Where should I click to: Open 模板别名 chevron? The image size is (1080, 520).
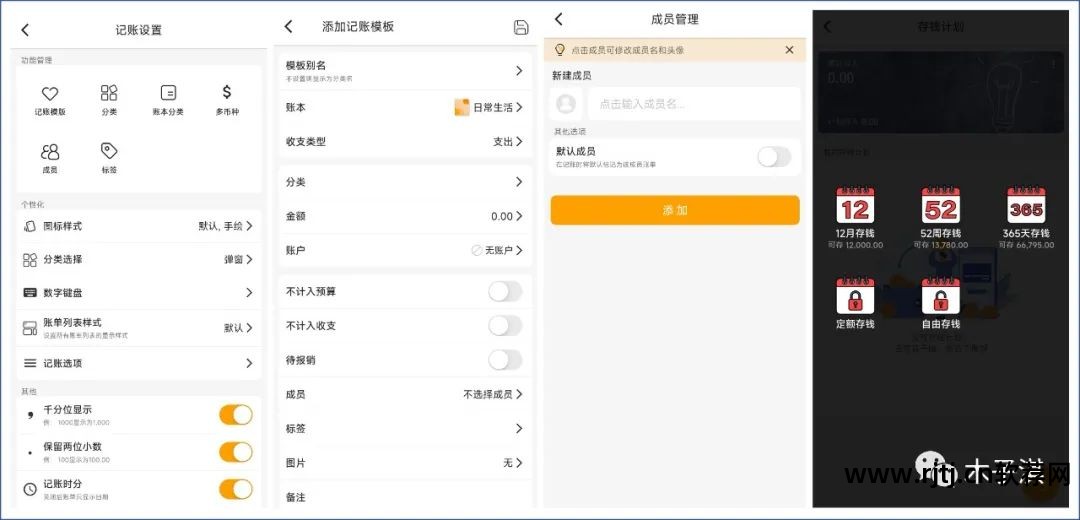[519, 71]
